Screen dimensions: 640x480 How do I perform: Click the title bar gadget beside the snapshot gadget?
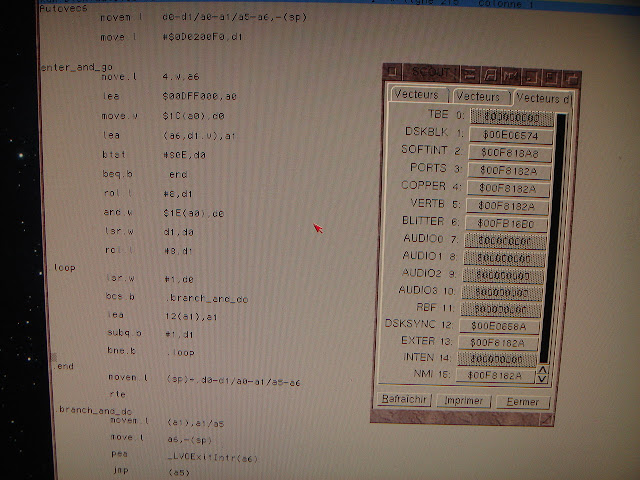pos(511,76)
